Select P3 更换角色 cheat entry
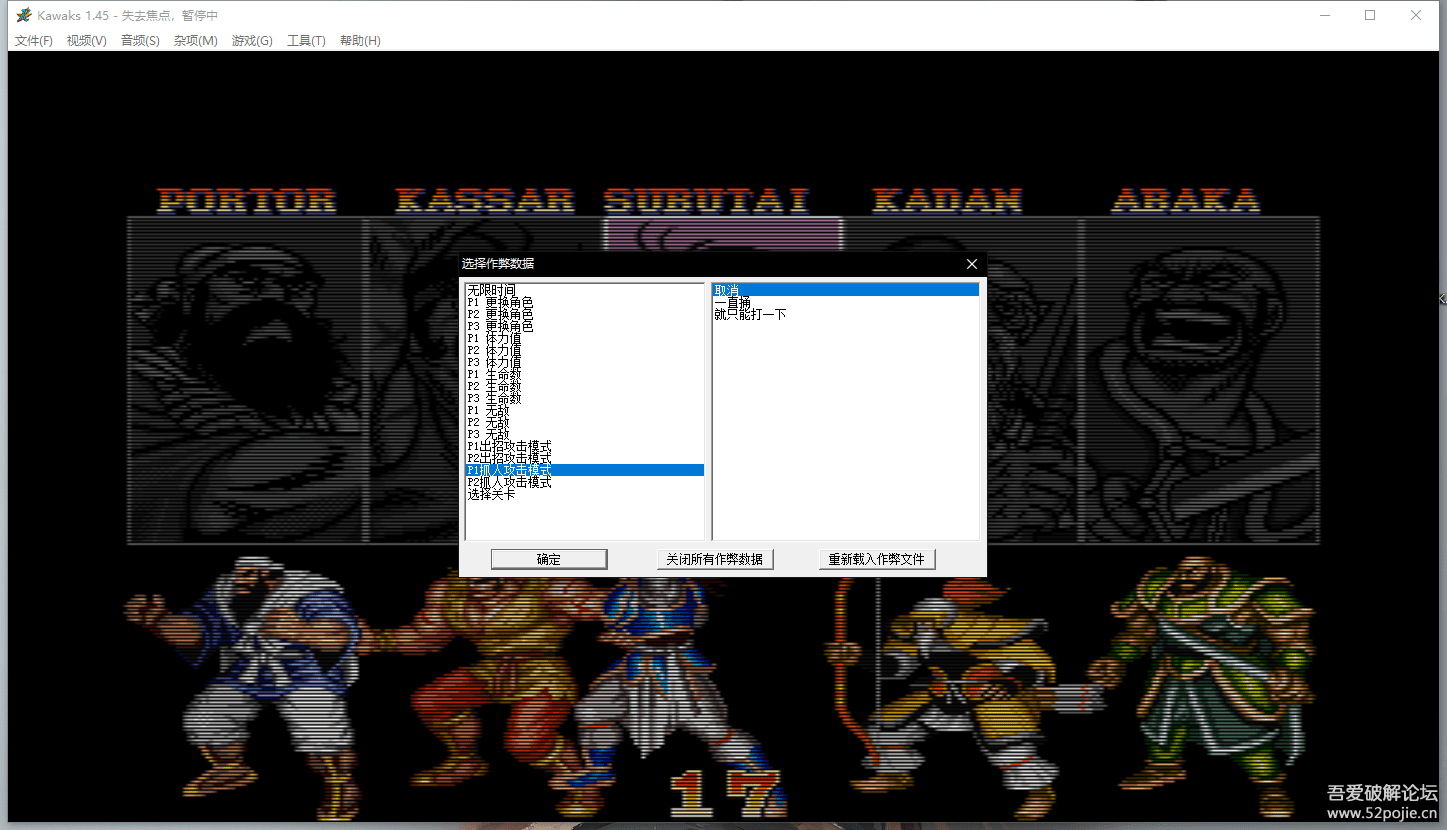Viewport: 1447px width, 830px height. tap(500, 326)
